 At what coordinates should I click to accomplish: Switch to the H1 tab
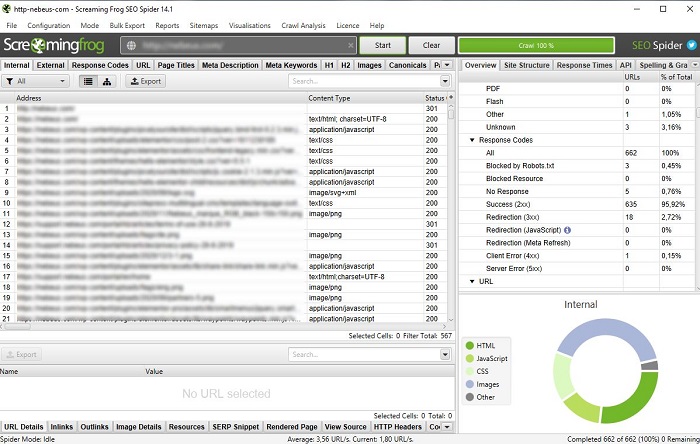pos(329,65)
